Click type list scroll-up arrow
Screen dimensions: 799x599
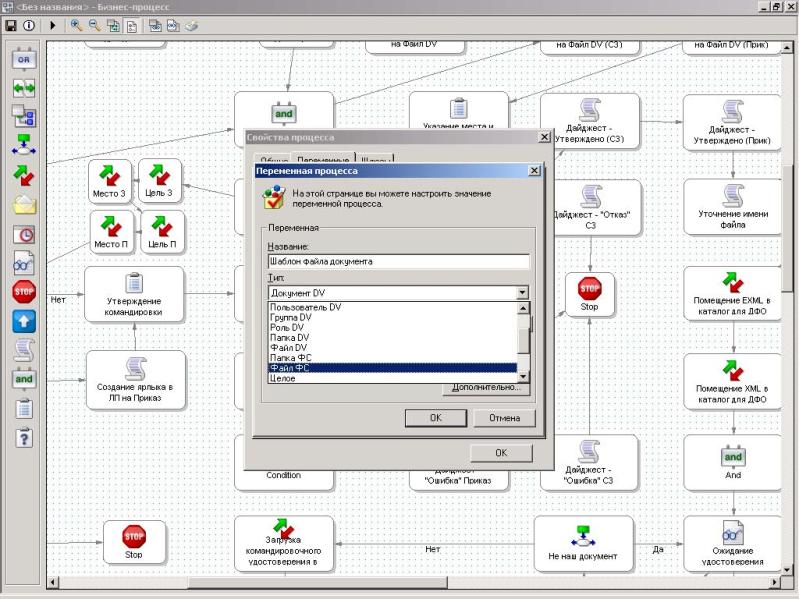(x=523, y=308)
